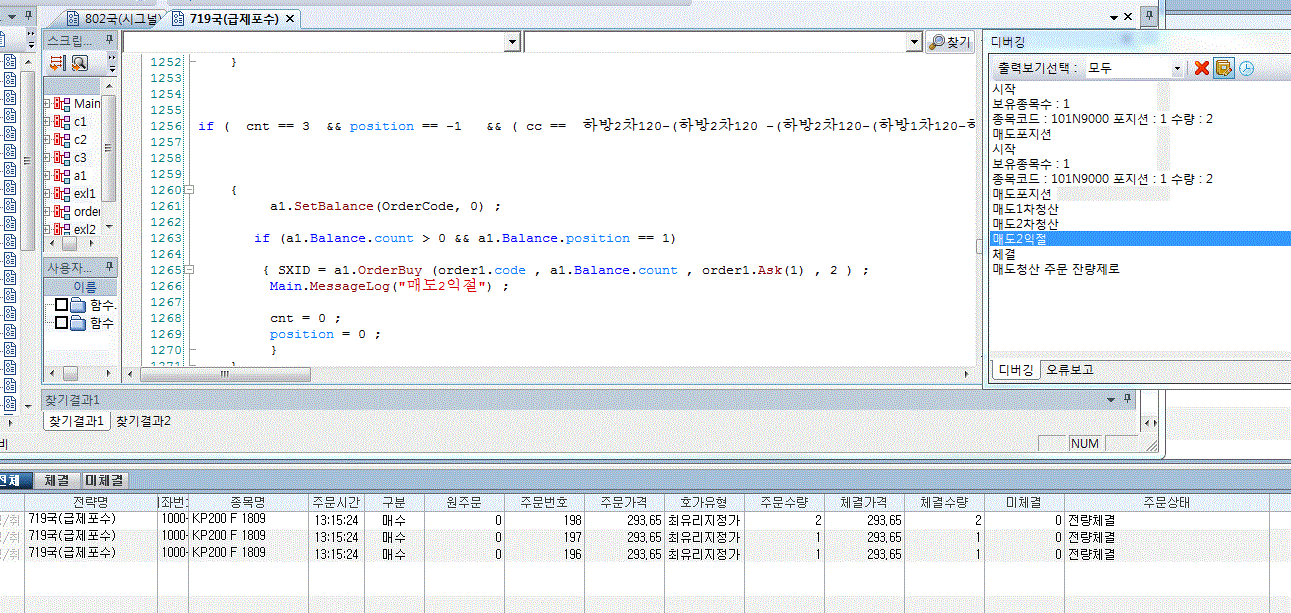
Task: Expand the Main node in the script tree
Action: pyautogui.click(x=47, y=104)
